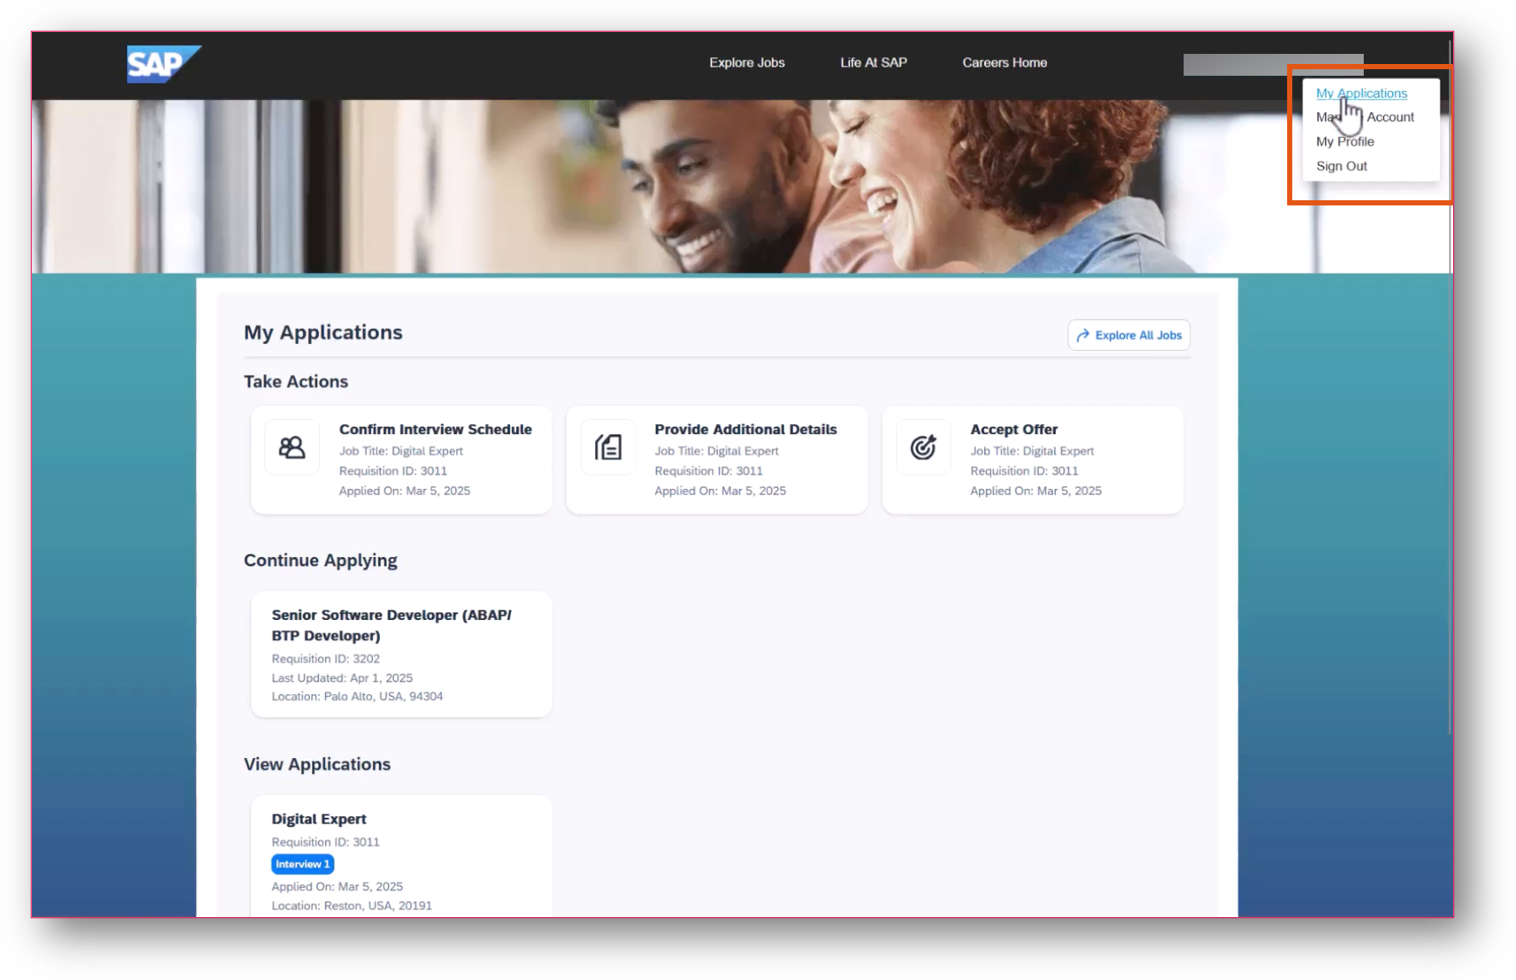1516x980 pixels.
Task: Click the Provide Additional Details document icon
Action: point(608,447)
